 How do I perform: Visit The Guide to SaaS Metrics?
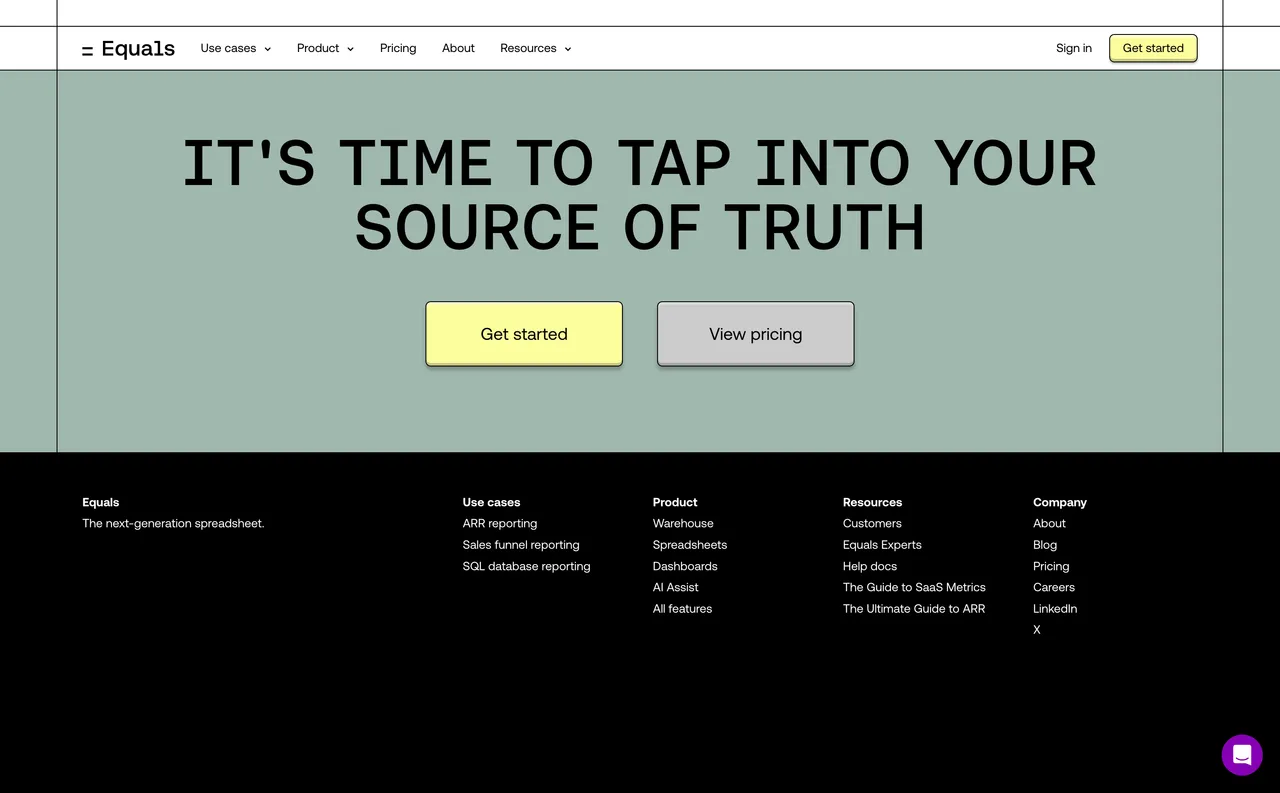[913, 587]
